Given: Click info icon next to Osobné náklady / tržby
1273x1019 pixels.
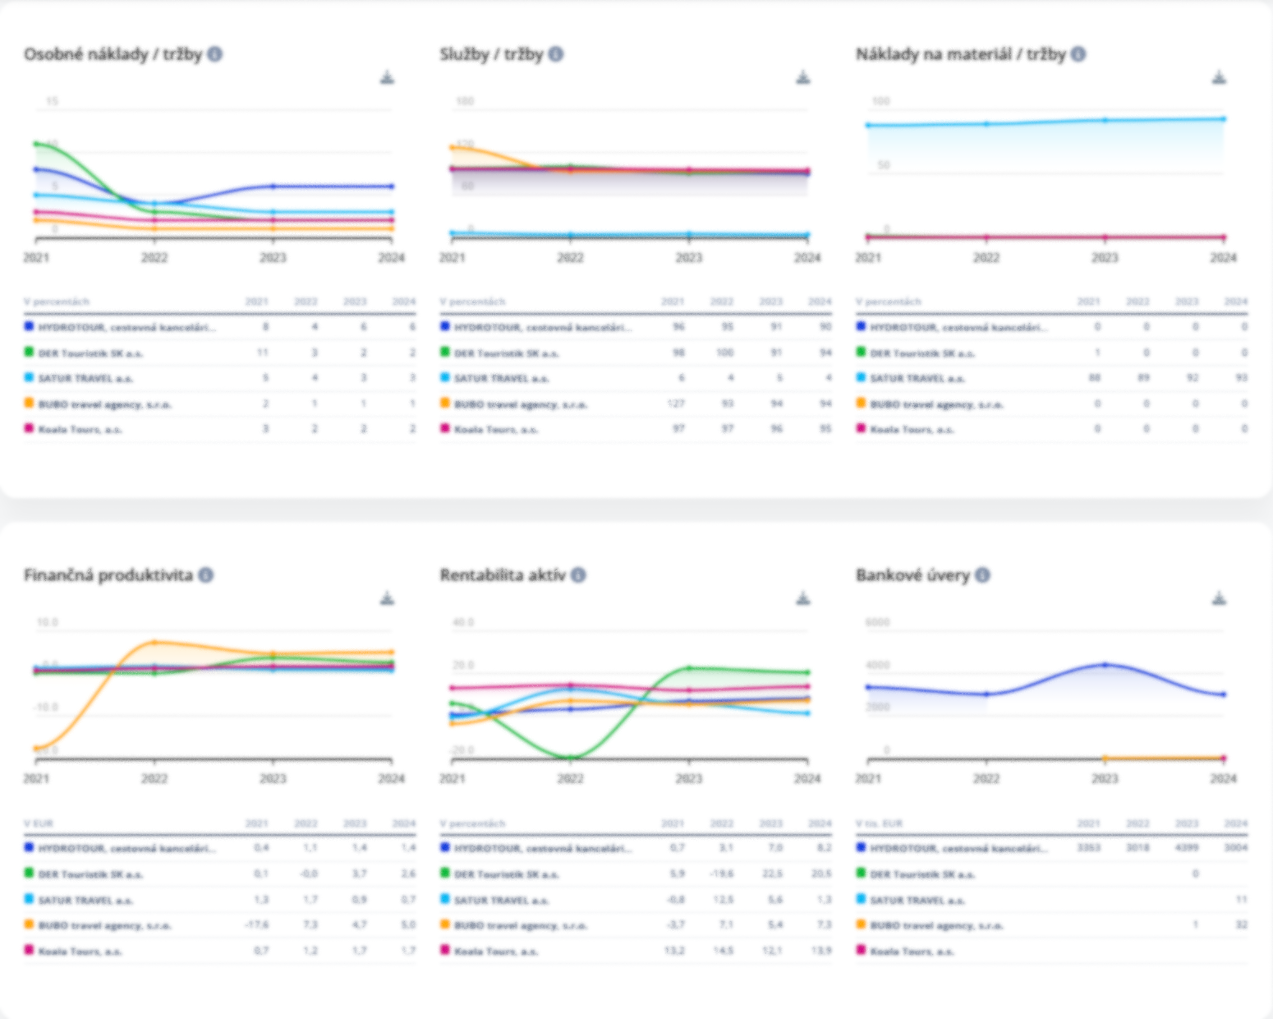Looking at the screenshot, I should [215, 54].
